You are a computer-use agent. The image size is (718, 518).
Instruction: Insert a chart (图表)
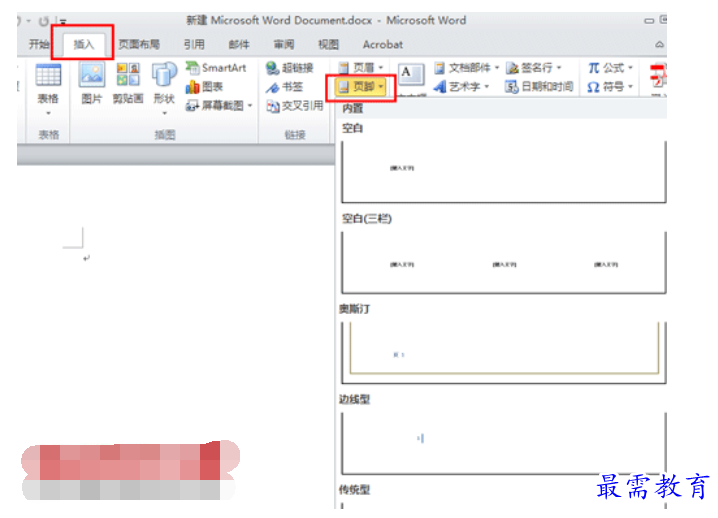(x=204, y=87)
